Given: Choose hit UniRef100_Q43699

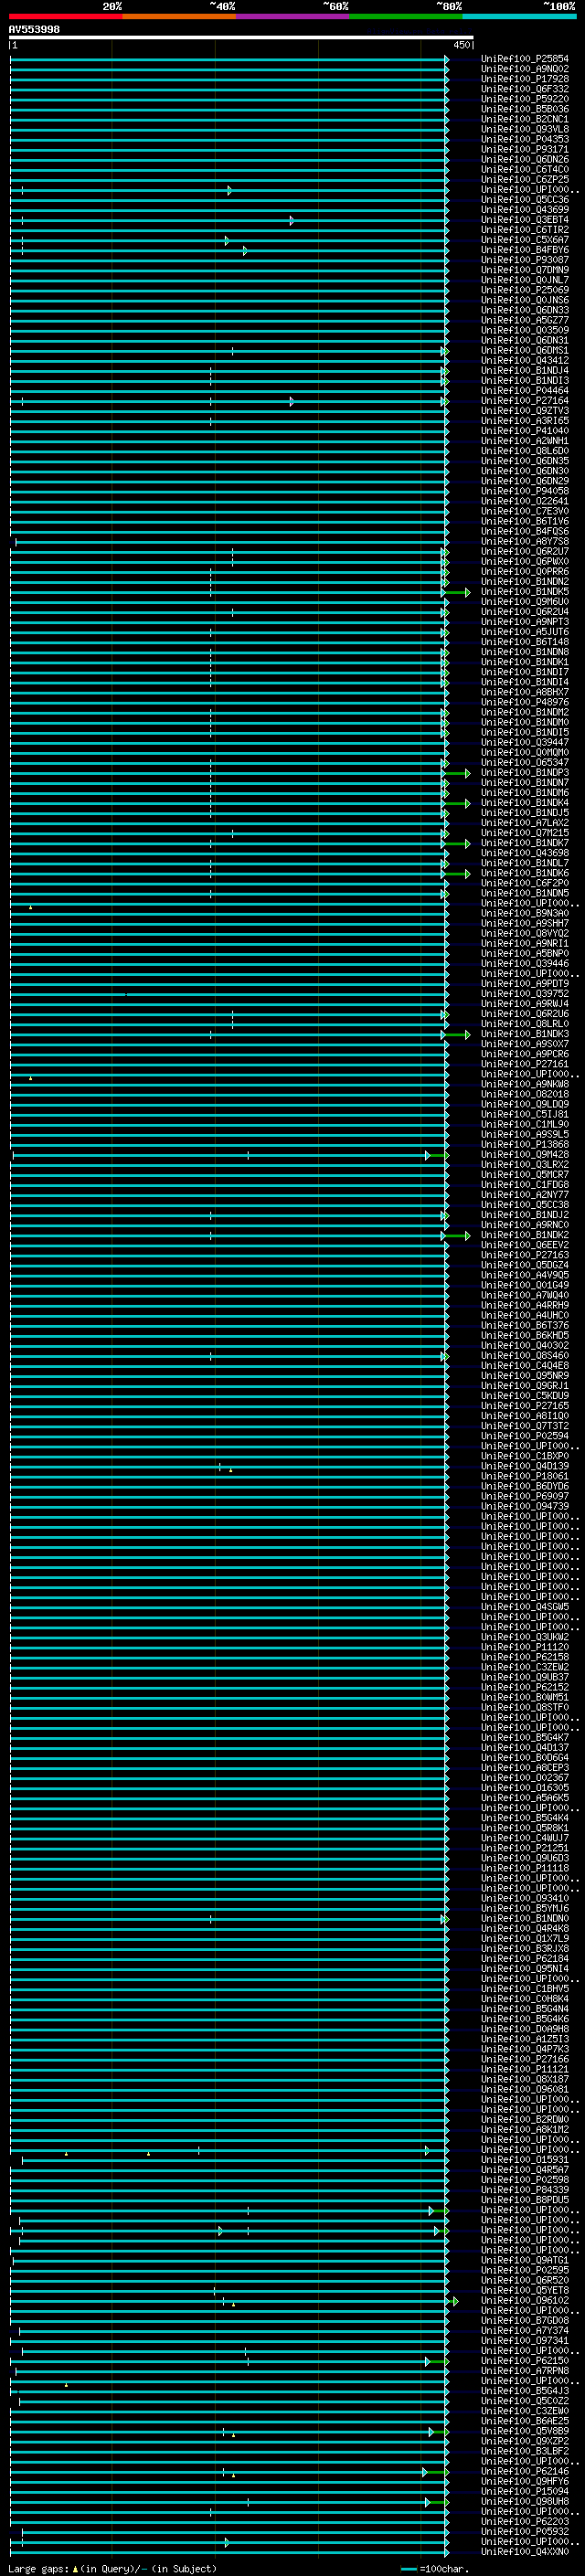Looking at the screenshot, I should [525, 210].
